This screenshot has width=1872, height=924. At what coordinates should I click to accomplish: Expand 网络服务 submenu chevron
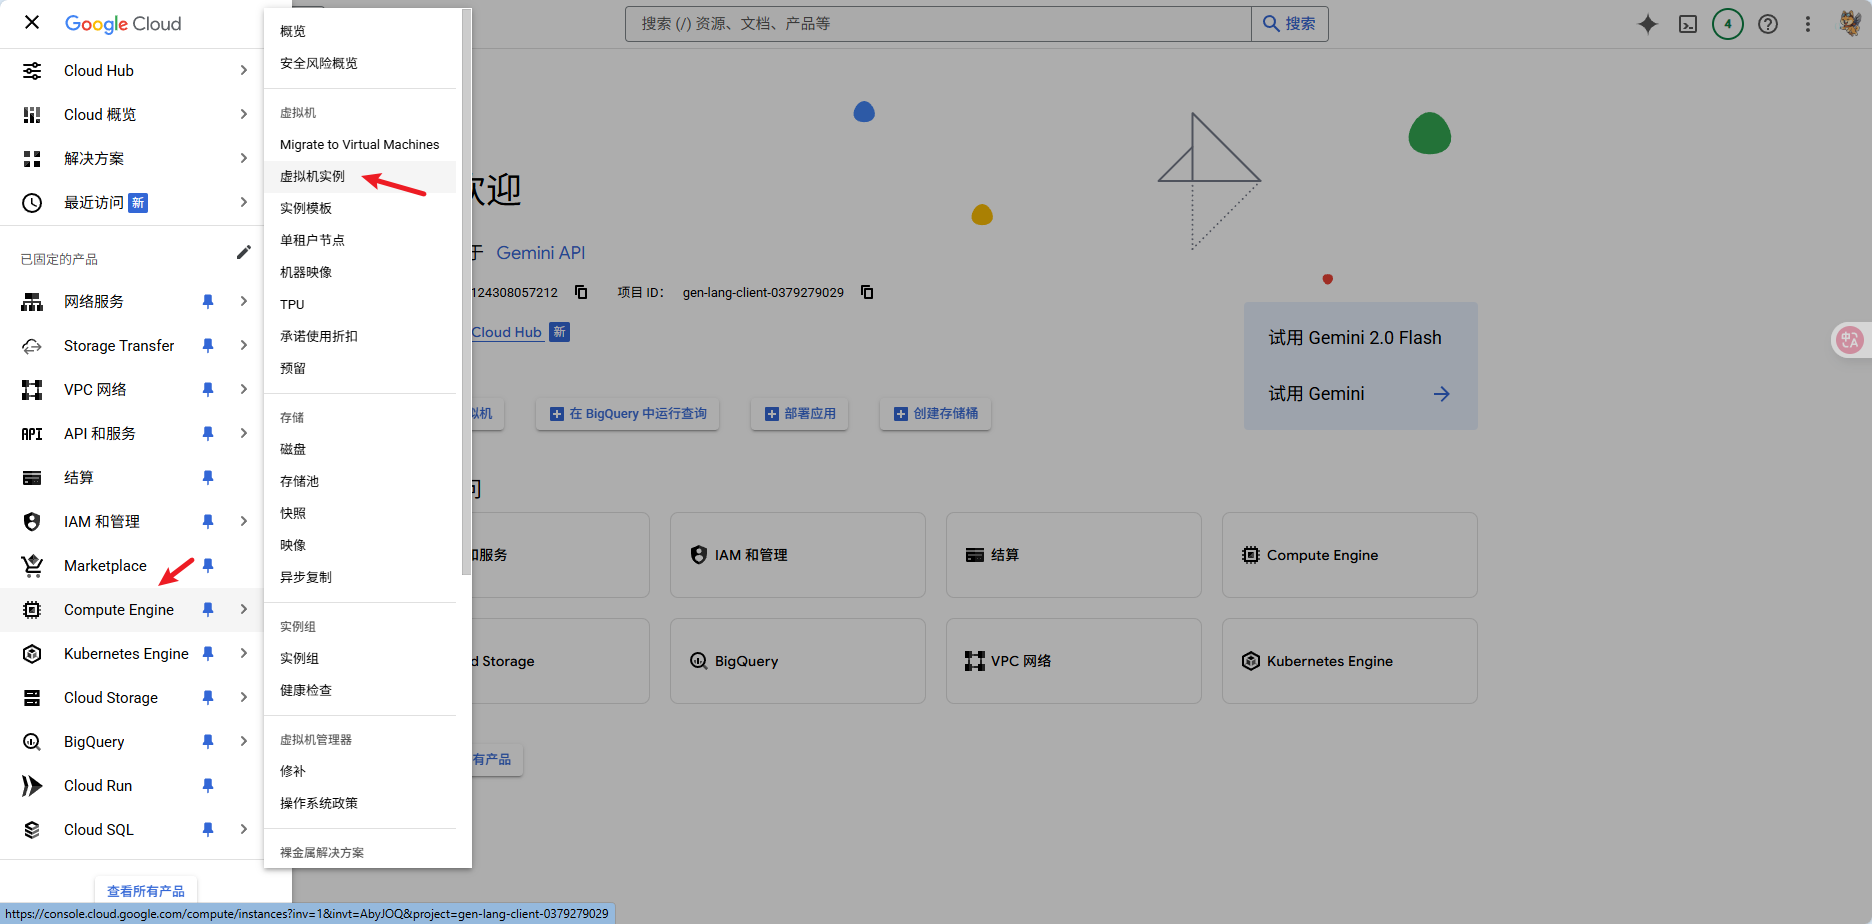tap(244, 301)
